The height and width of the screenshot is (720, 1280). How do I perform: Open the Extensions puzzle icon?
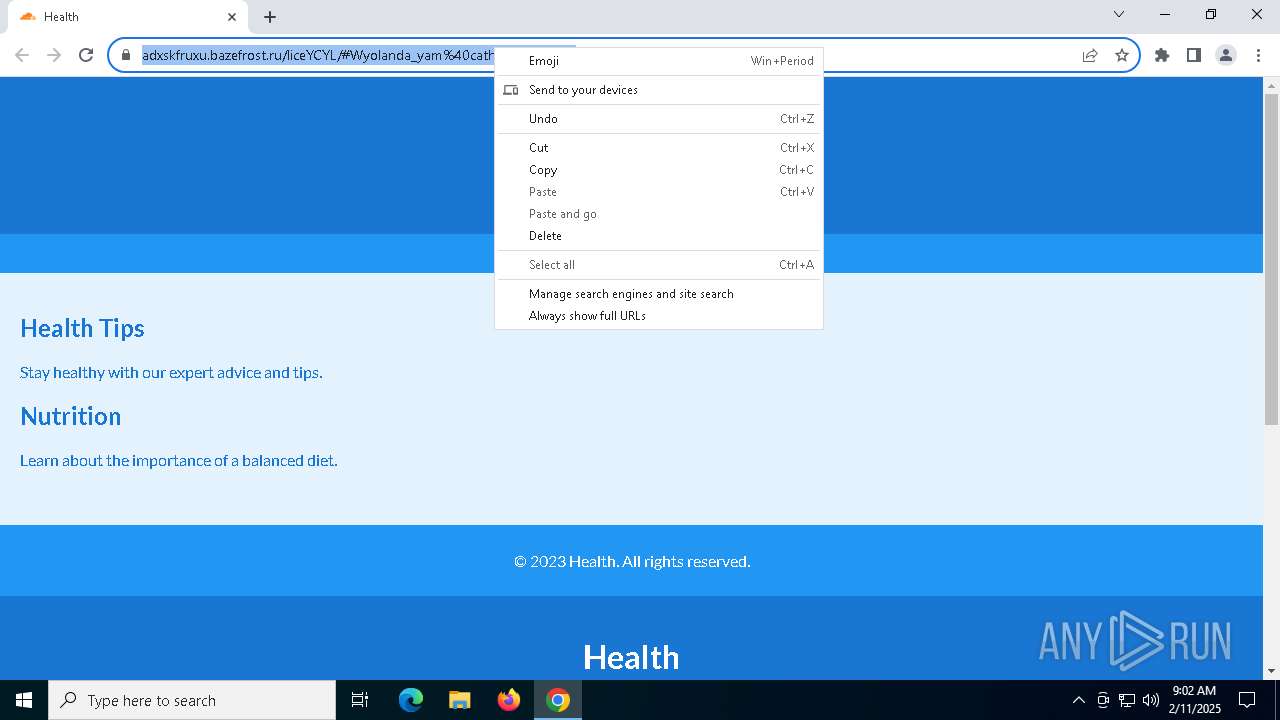(1162, 55)
